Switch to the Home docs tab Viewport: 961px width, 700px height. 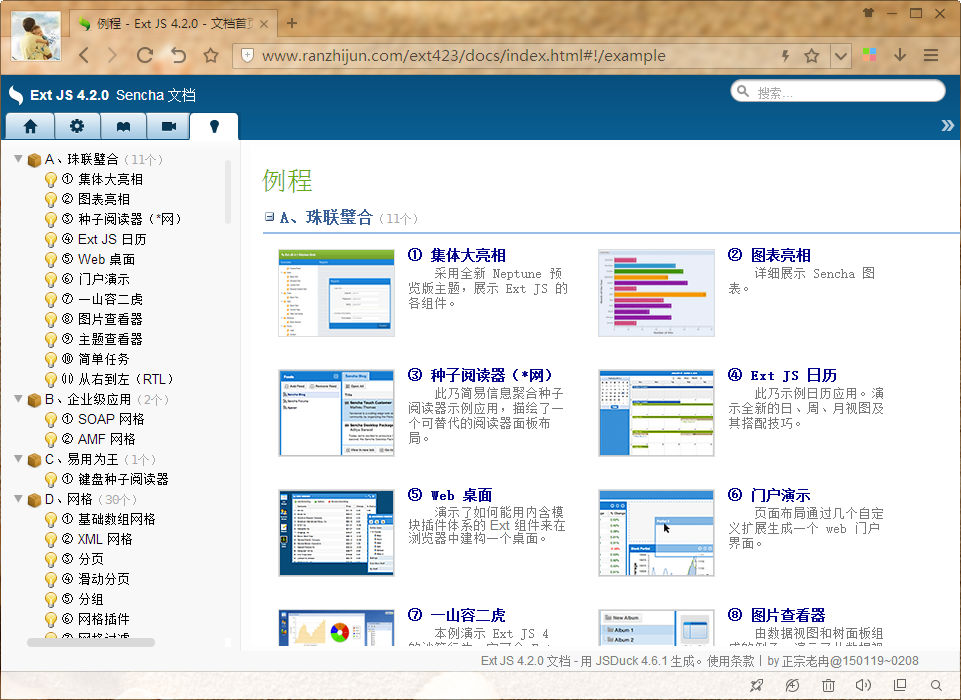[30, 126]
